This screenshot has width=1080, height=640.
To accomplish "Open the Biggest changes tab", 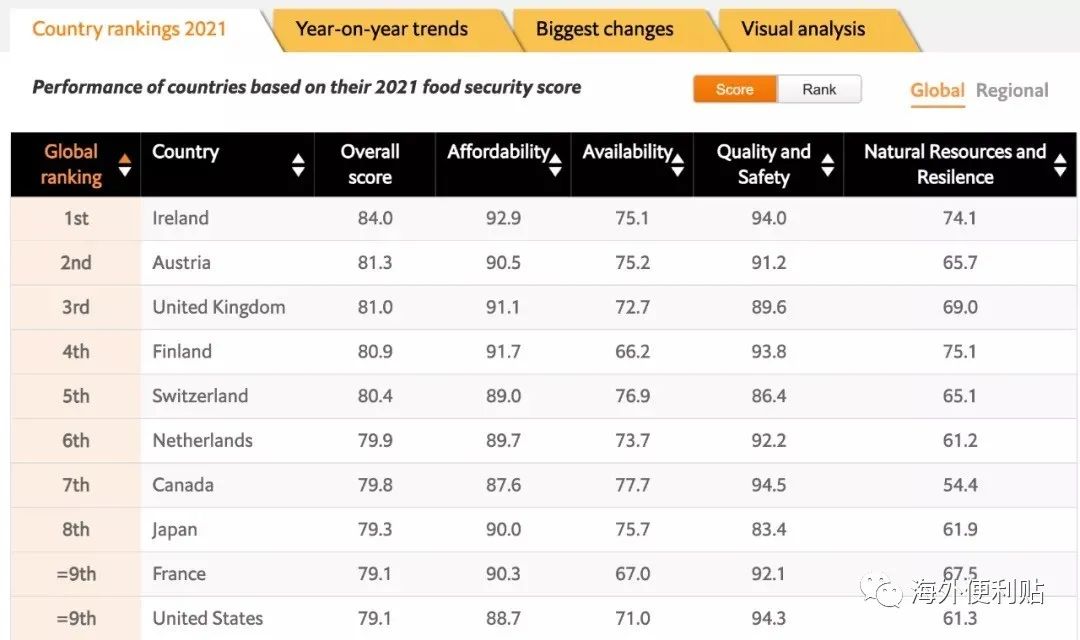I will [604, 30].
